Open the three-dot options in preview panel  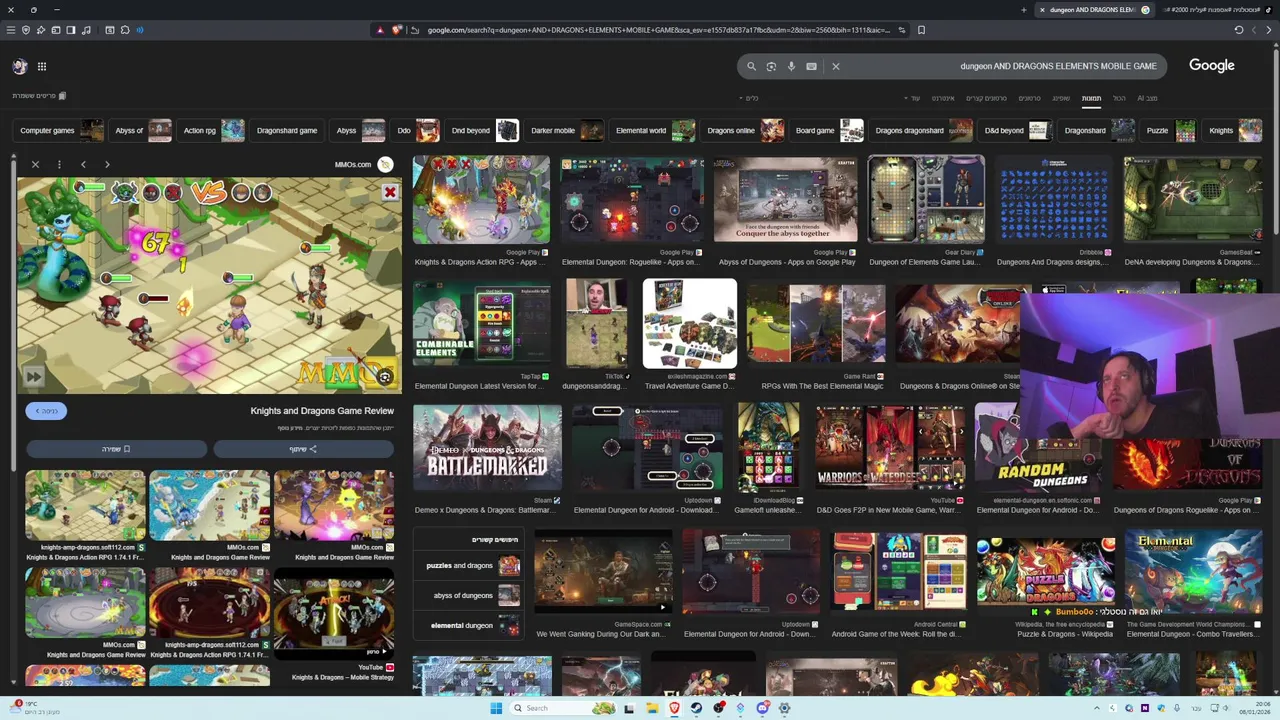(59, 164)
